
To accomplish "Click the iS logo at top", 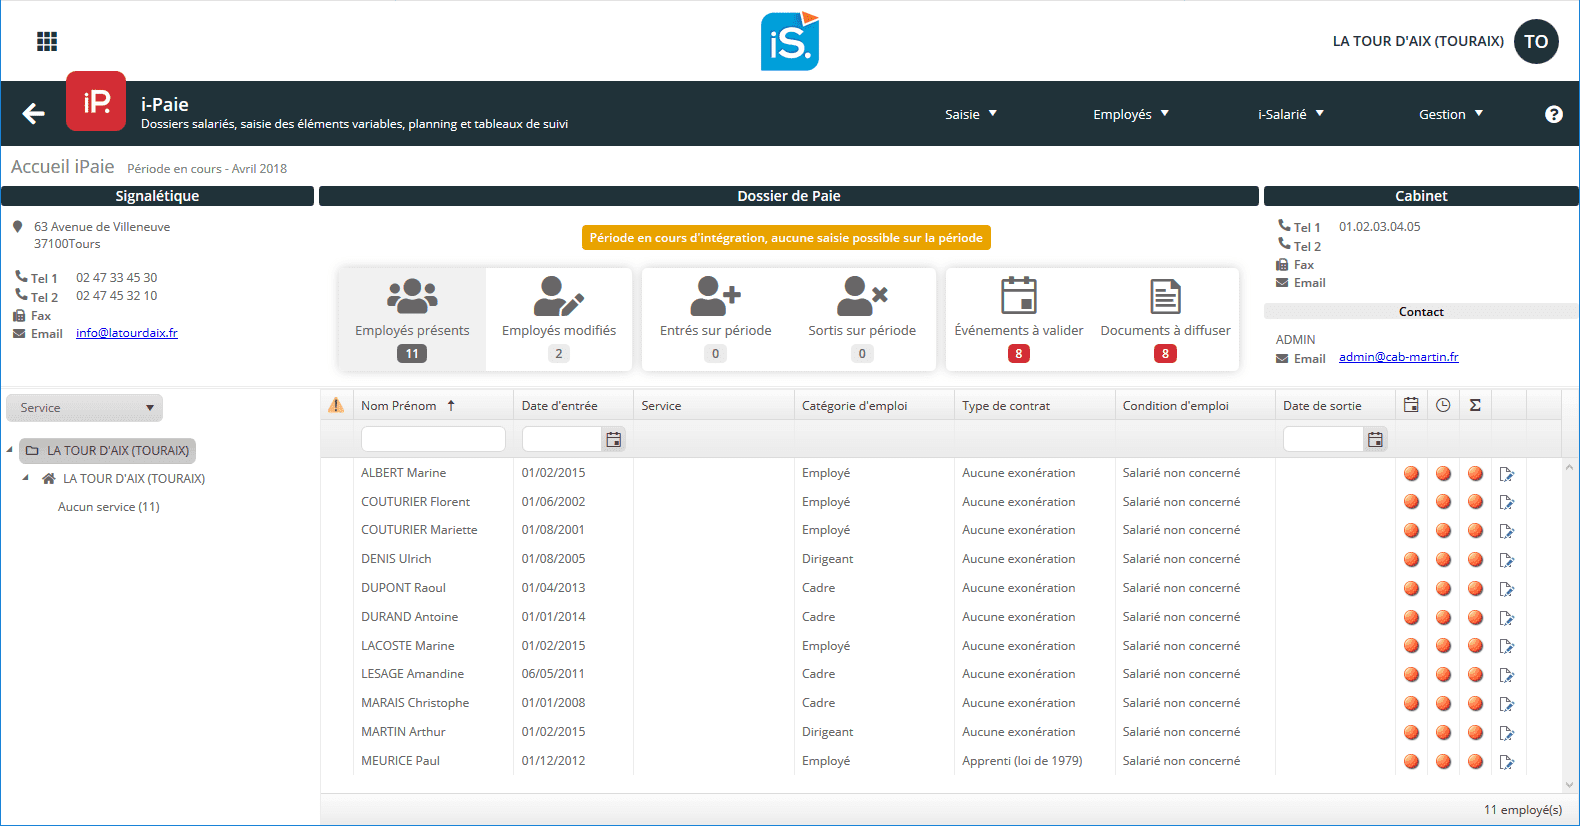I will 790,41.
